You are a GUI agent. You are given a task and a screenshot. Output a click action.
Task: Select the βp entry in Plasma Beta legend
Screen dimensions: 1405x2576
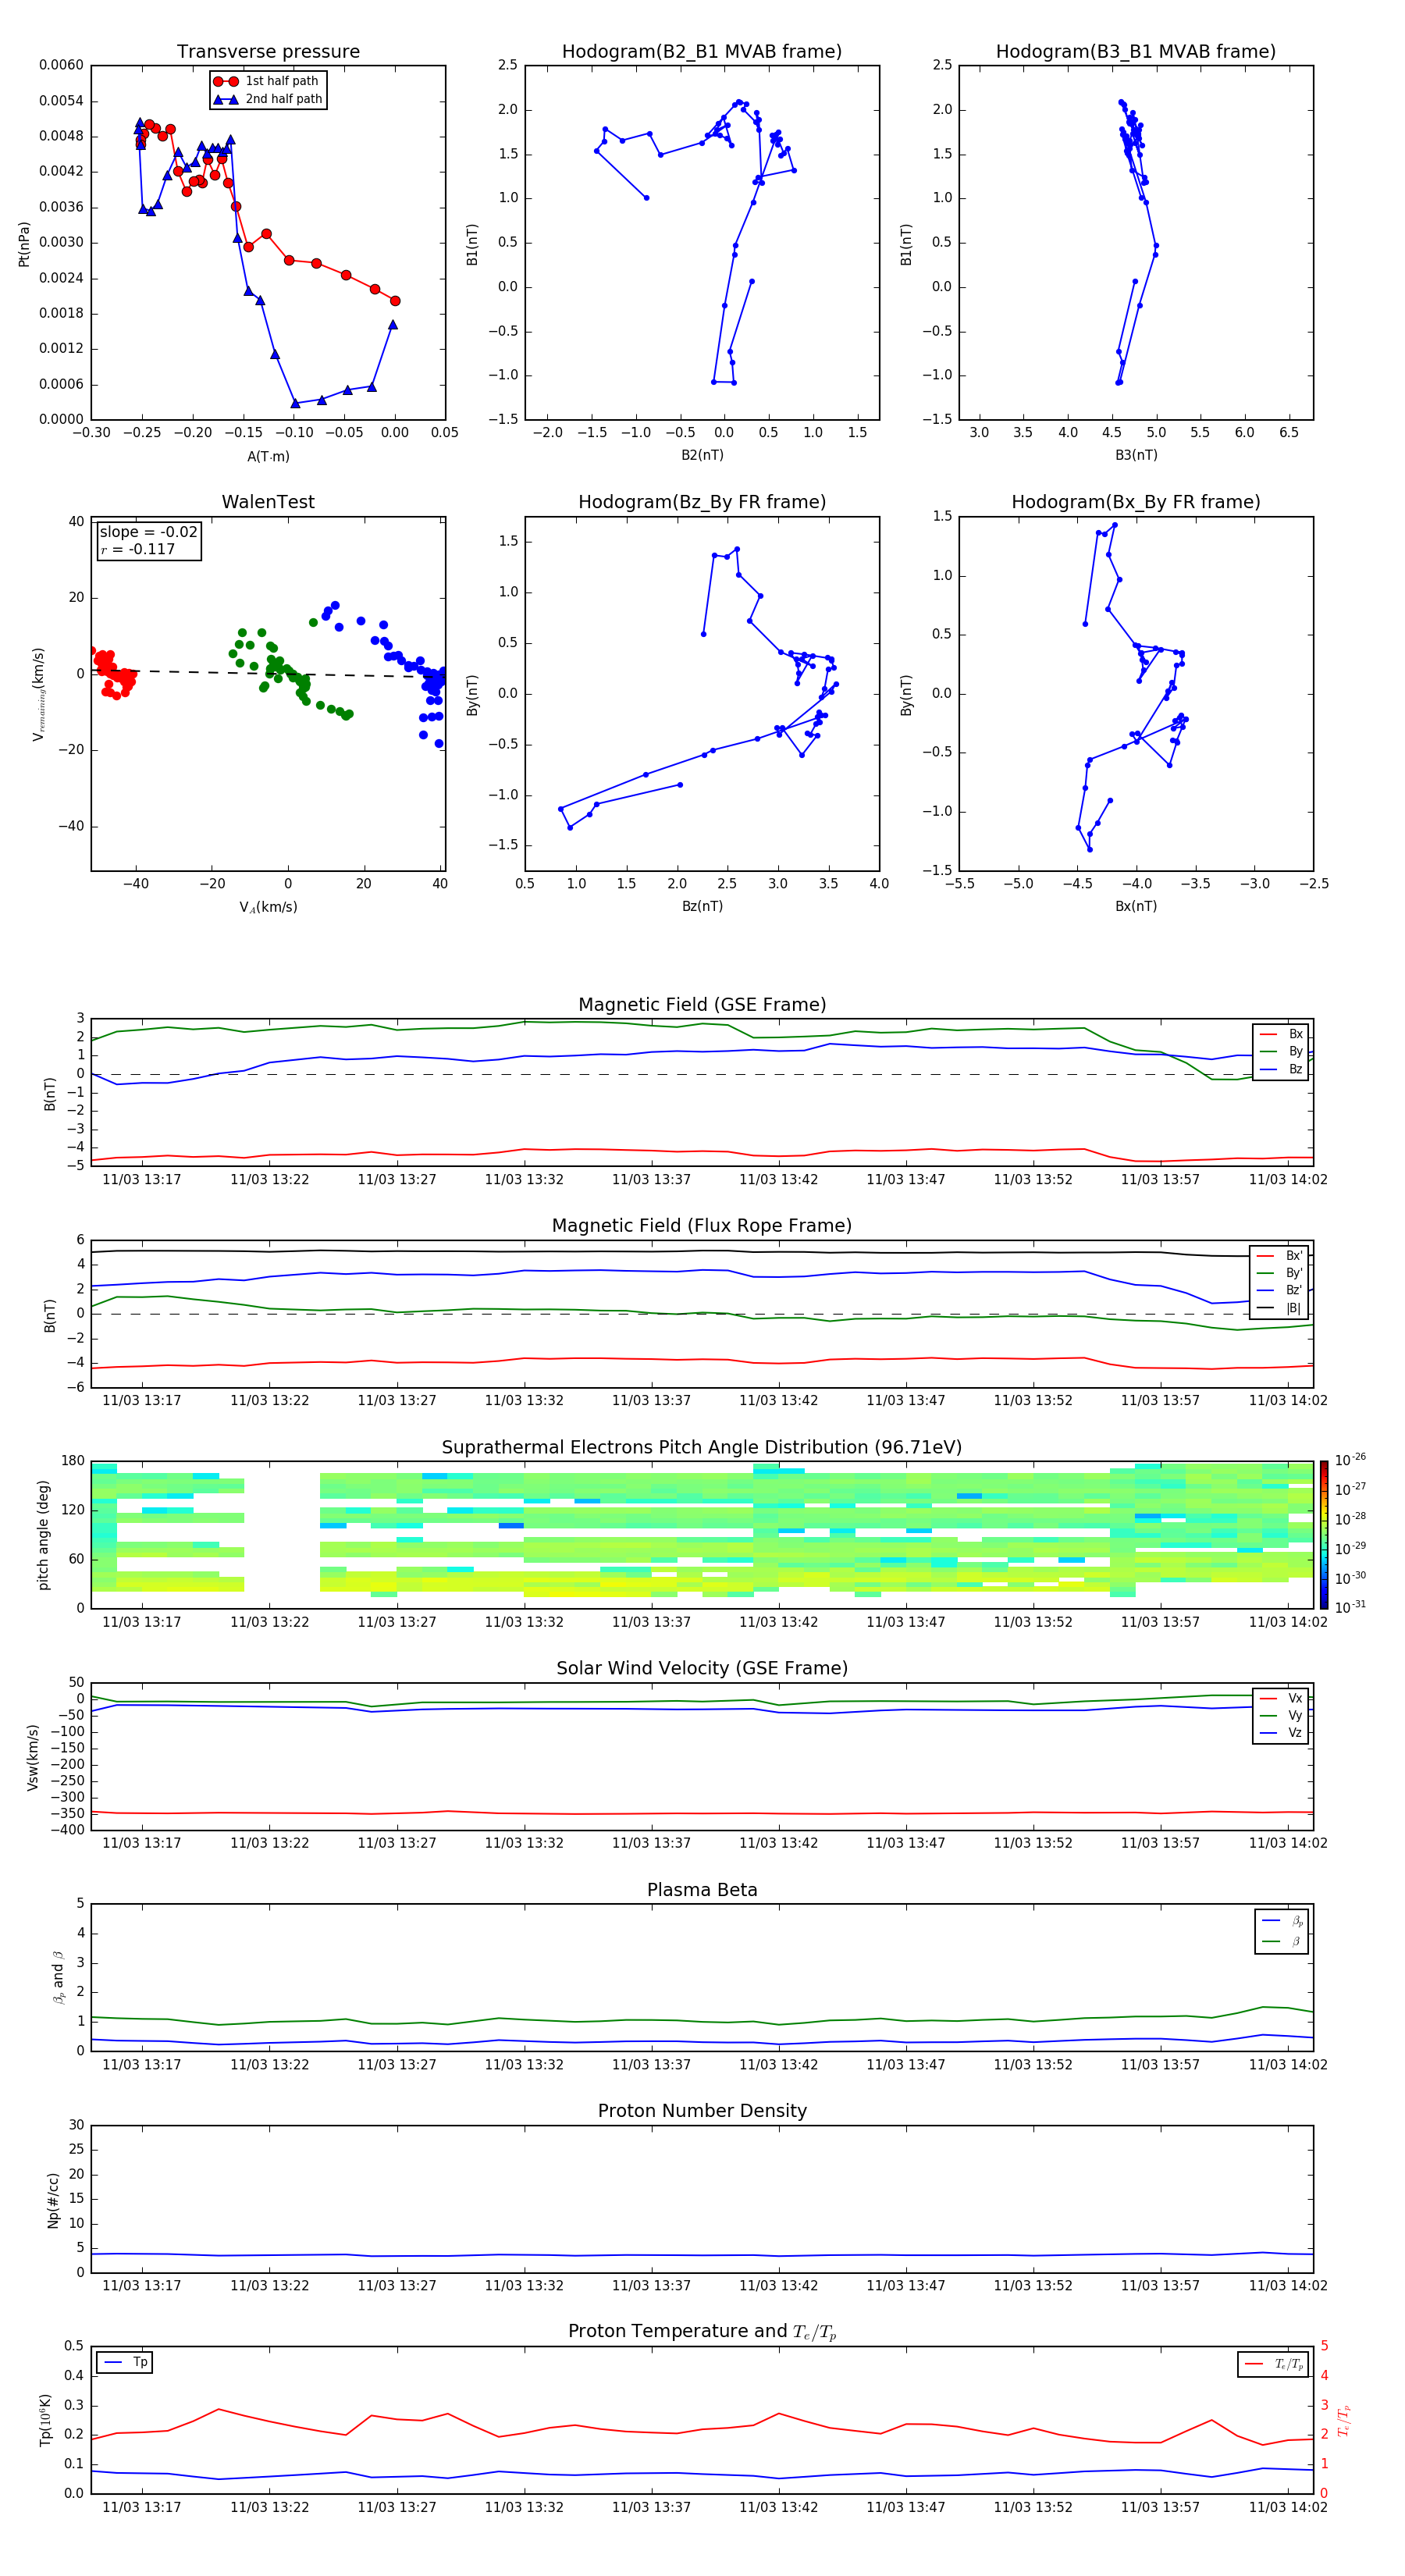(x=1282, y=1921)
